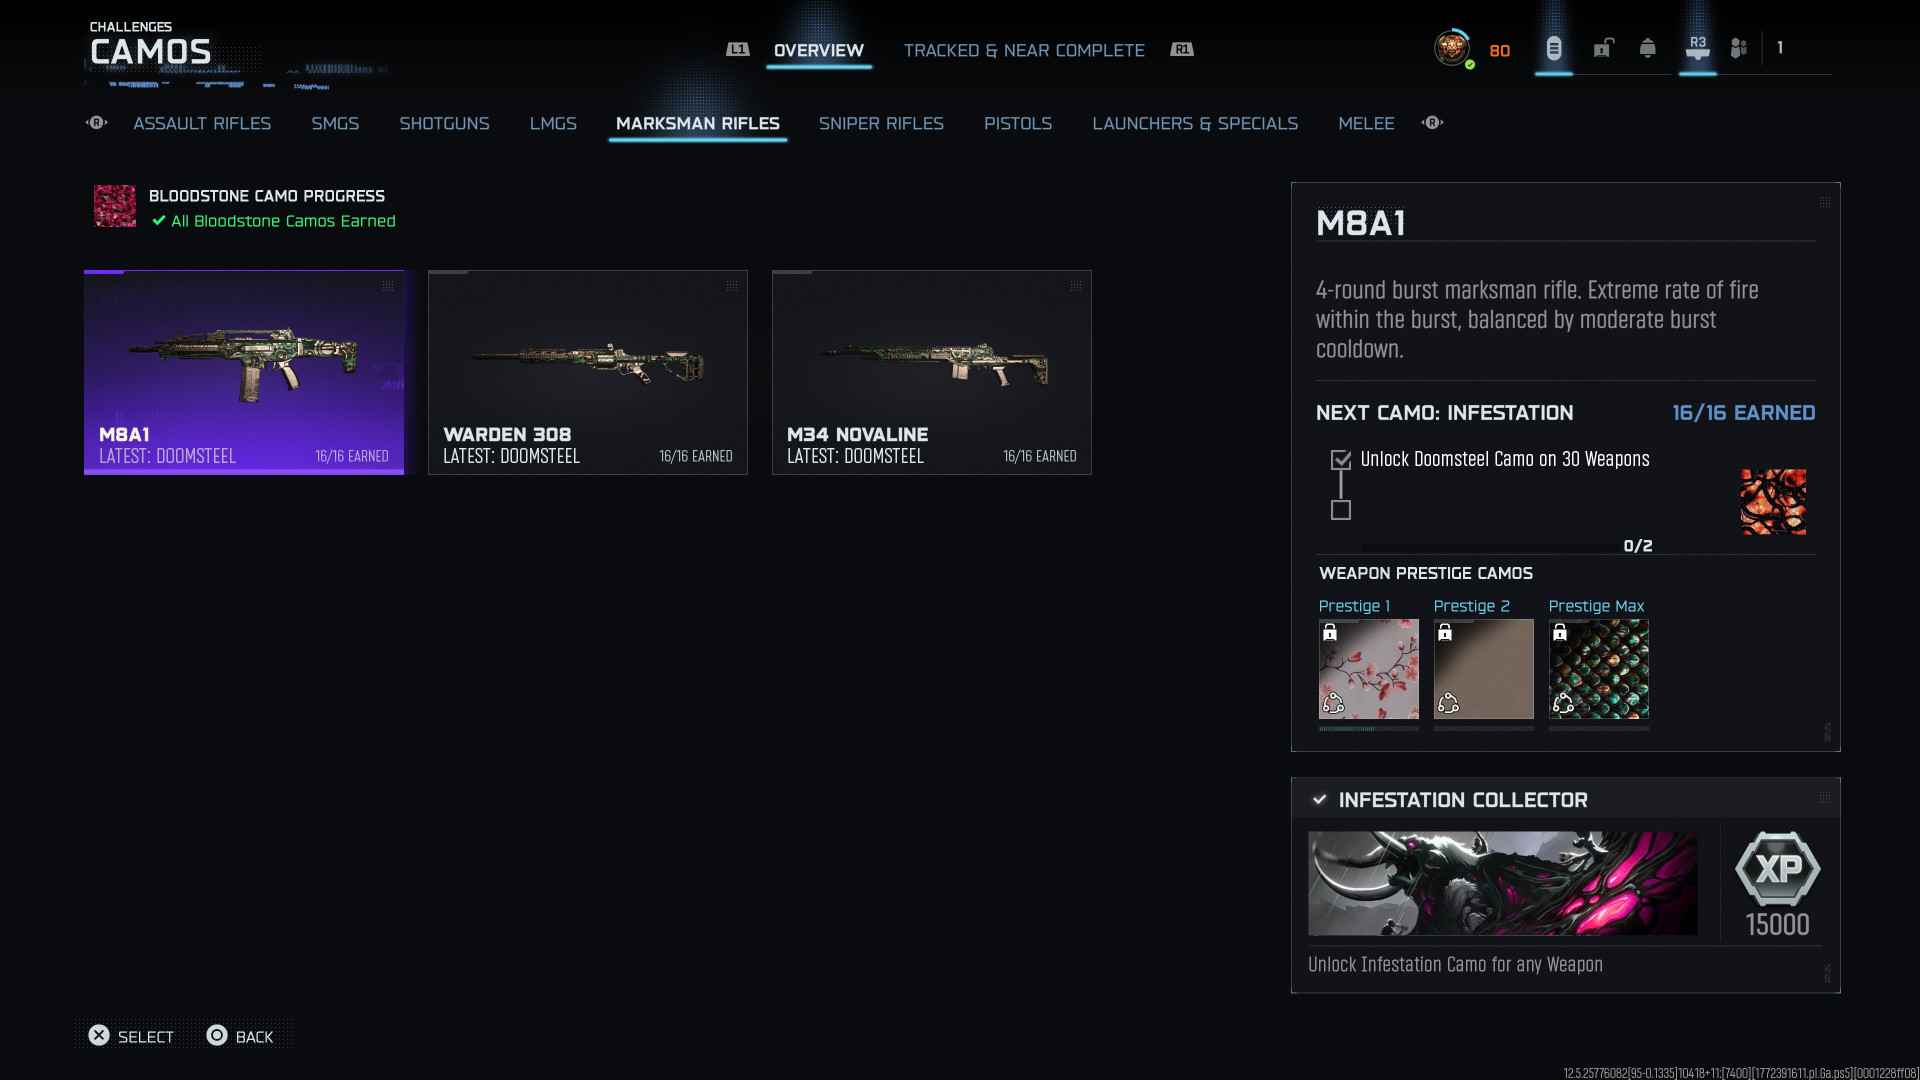Open notifications bell icon
Screen dimensions: 1920x1080
(x=1647, y=48)
